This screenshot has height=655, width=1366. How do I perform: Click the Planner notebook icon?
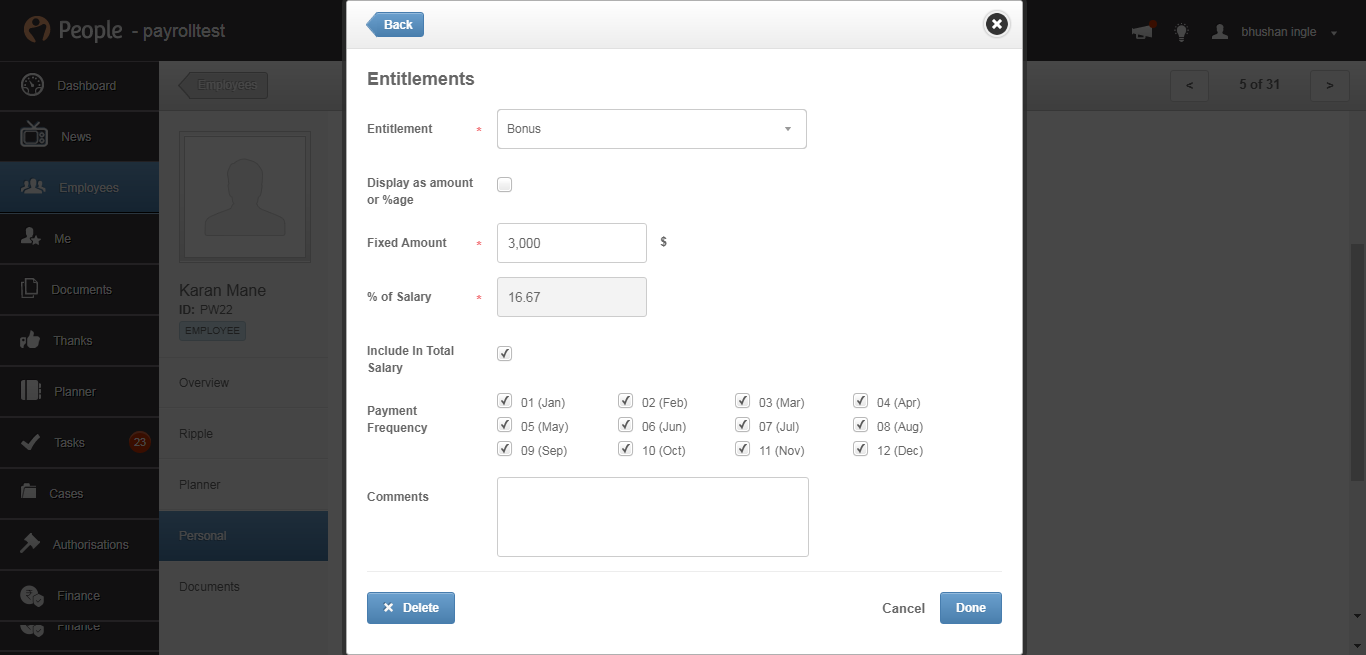point(31,391)
